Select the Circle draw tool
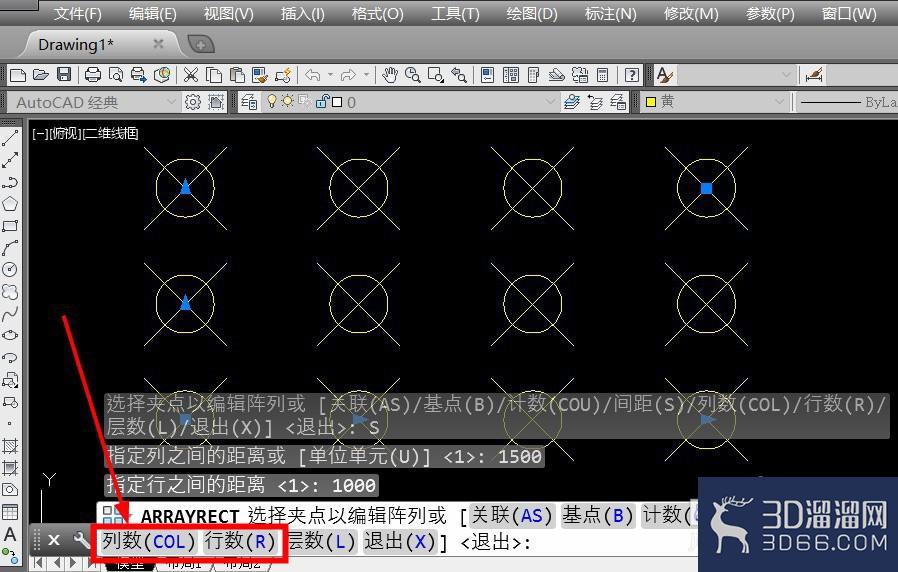 10,270
